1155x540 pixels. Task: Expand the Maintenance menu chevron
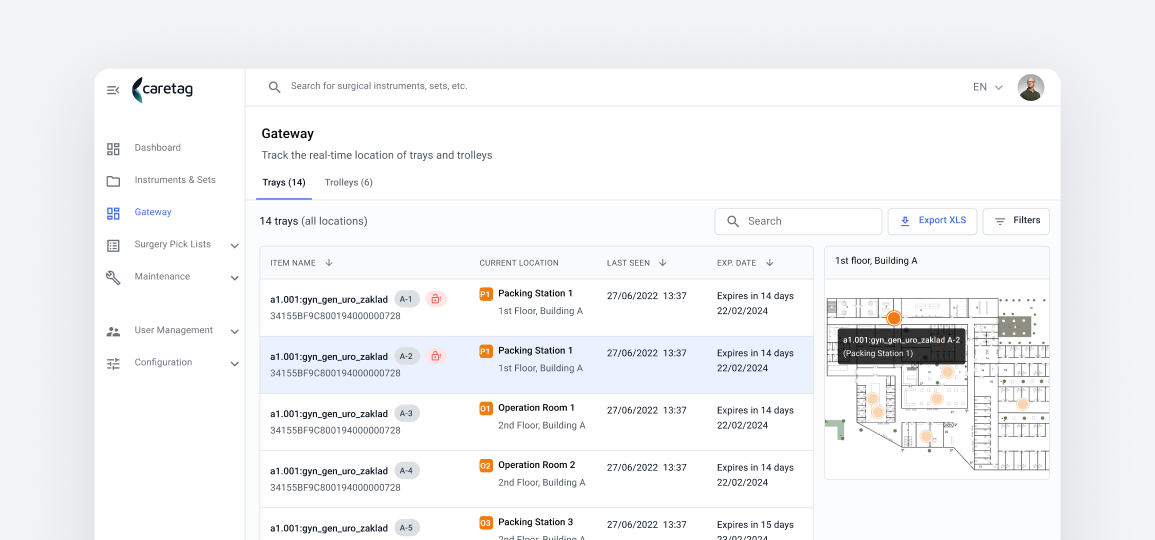coord(234,278)
